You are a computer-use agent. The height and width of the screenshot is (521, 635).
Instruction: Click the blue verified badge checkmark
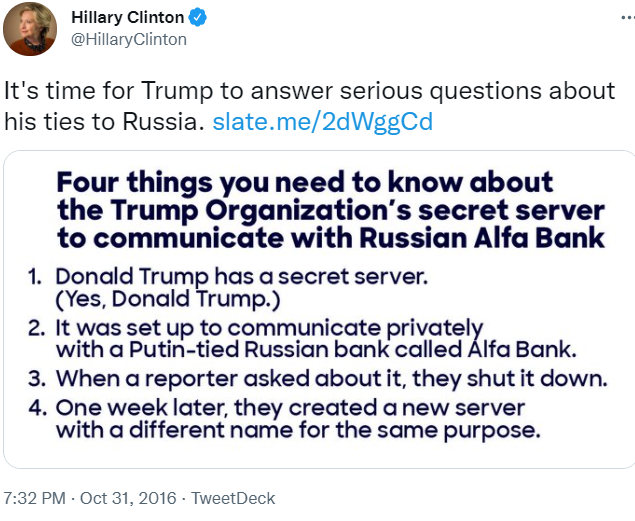(x=197, y=18)
